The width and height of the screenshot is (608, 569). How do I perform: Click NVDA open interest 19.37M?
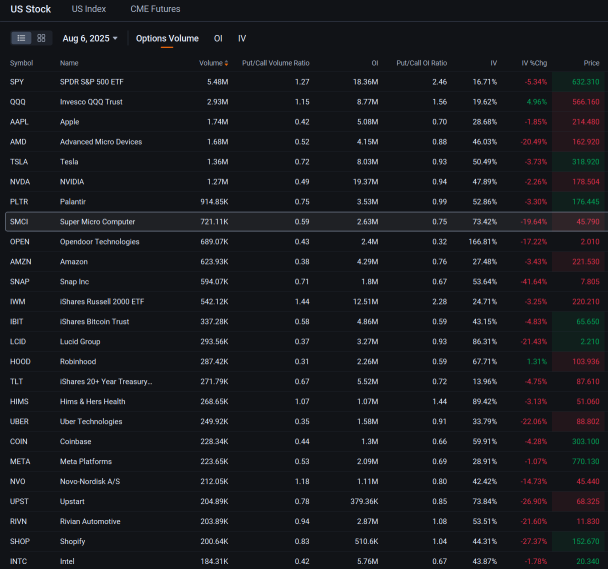(x=365, y=182)
